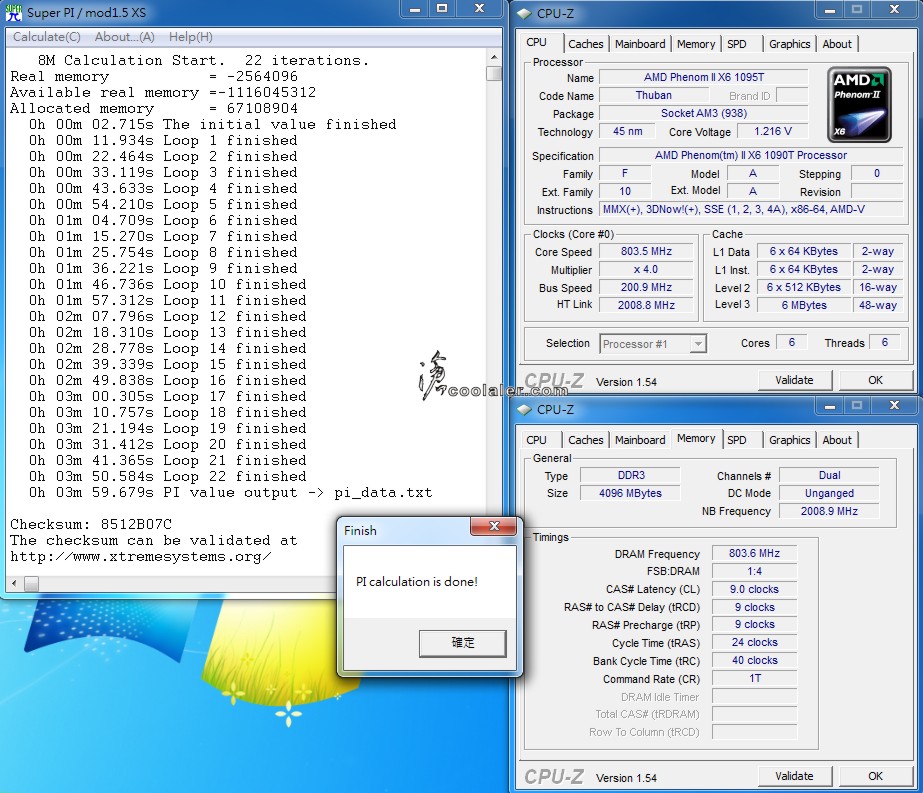Click the CAS# Latency value '9.0 clocks'

754,589
